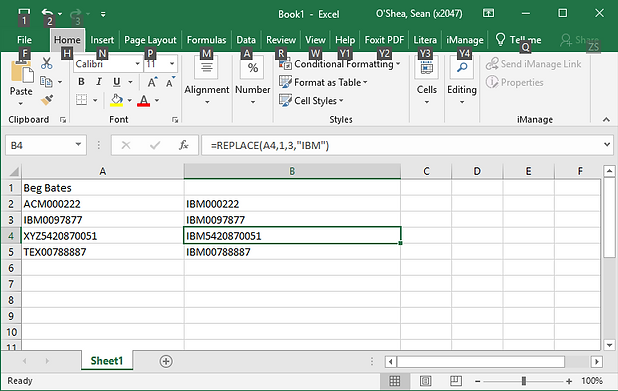Open the Review tab
Image resolution: width=618 pixels, height=391 pixels.
coord(281,40)
